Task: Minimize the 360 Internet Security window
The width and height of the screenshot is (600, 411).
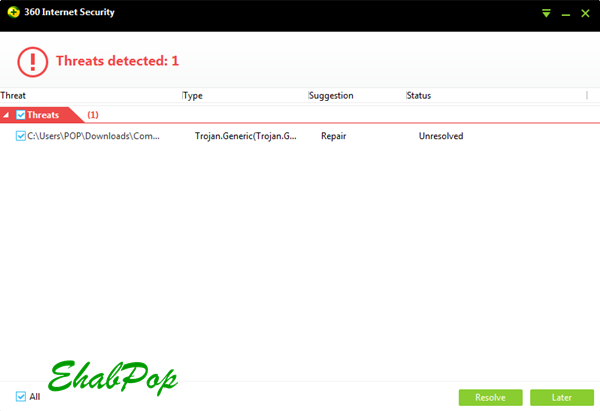Action: tap(566, 15)
